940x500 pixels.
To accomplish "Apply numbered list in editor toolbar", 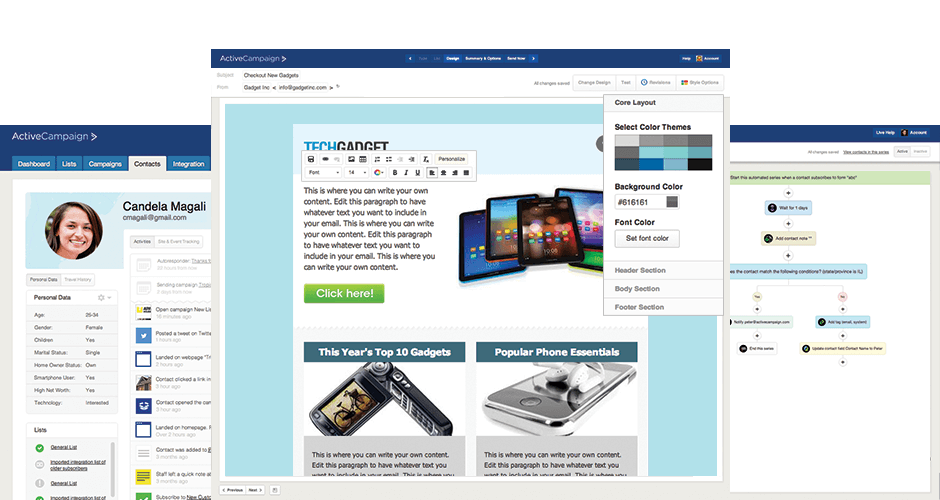I will [377, 159].
